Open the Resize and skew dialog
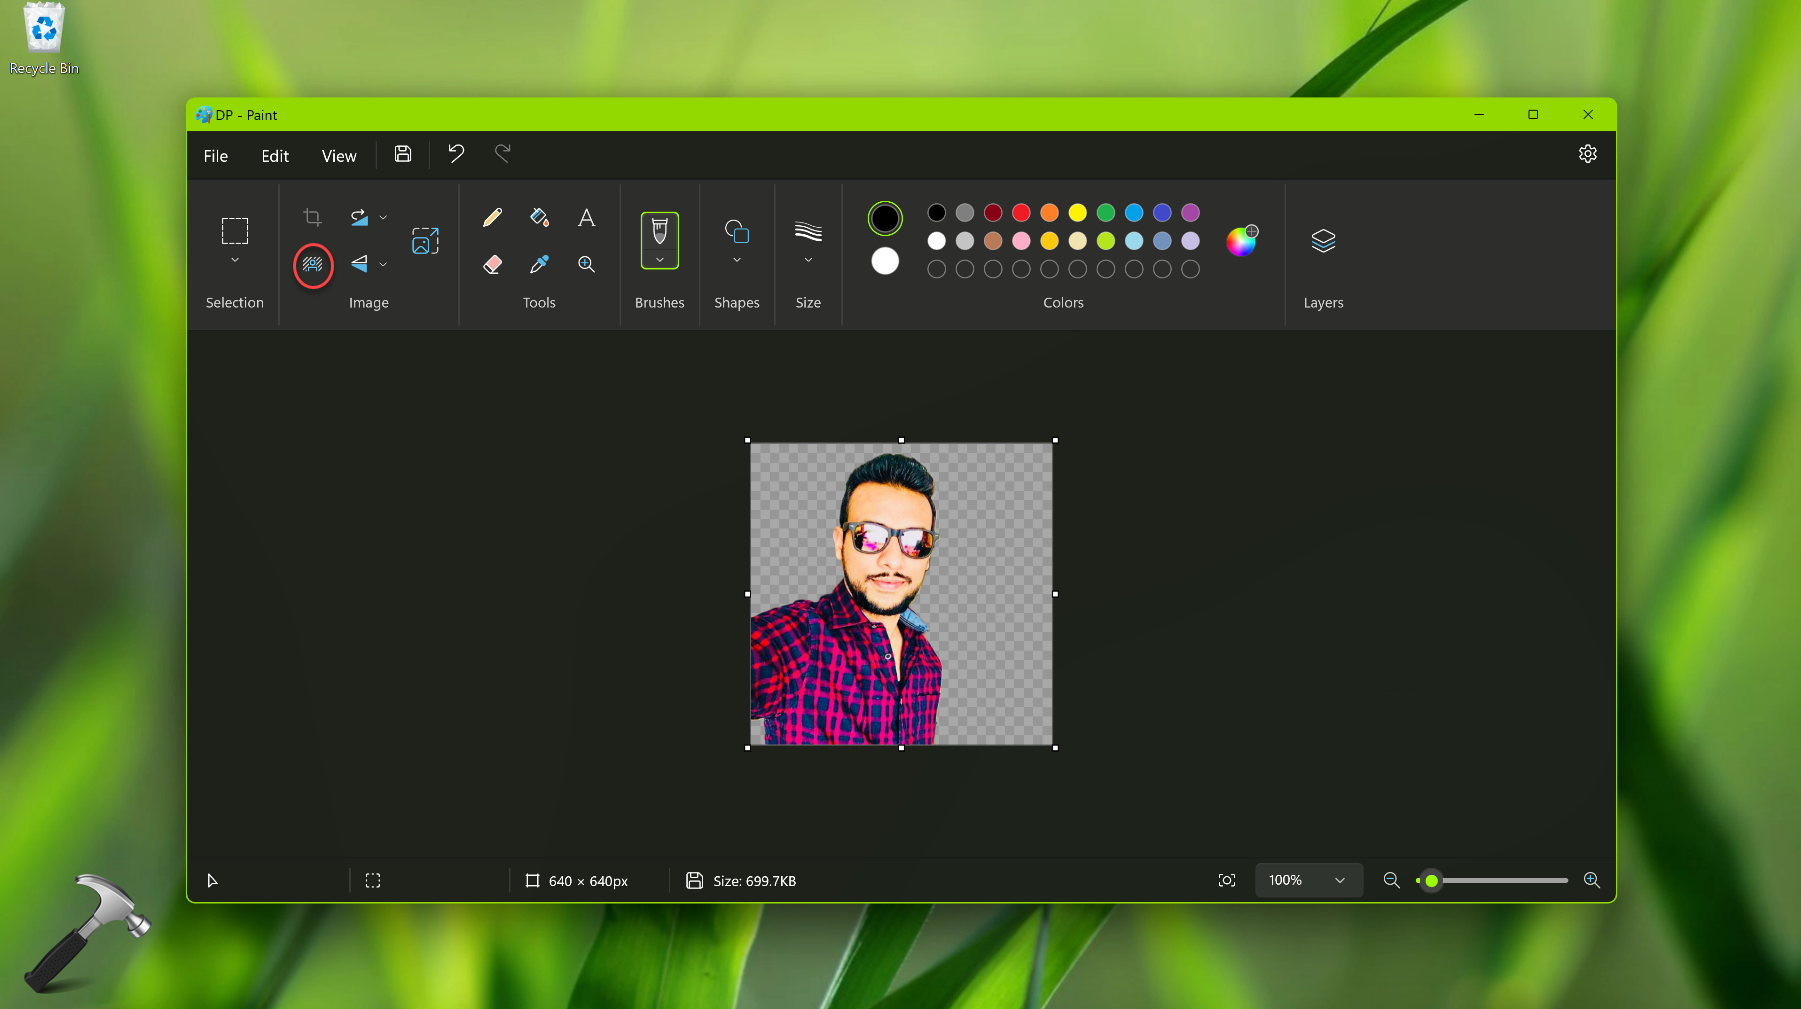The height and width of the screenshot is (1009, 1801). [x=425, y=240]
